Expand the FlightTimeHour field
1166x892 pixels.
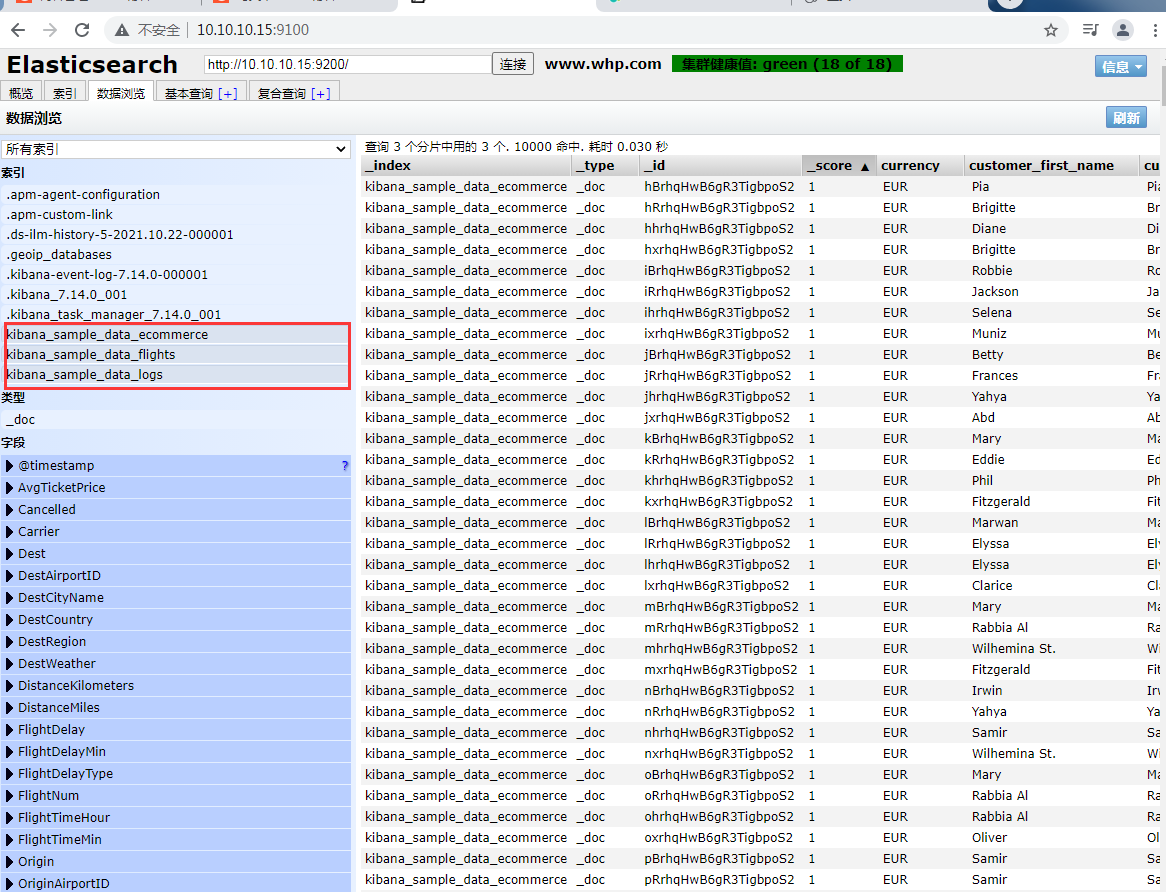point(10,818)
